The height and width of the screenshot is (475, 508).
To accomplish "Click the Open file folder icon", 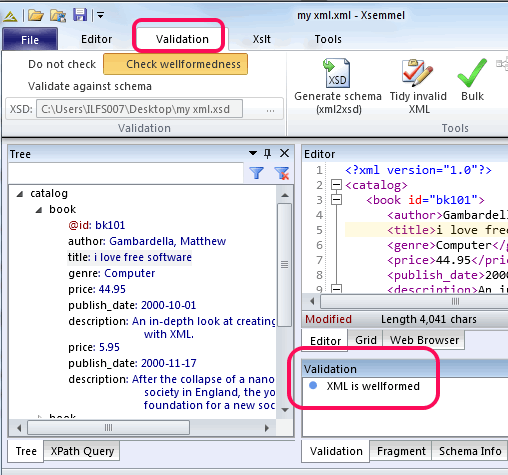I will 36,15.
